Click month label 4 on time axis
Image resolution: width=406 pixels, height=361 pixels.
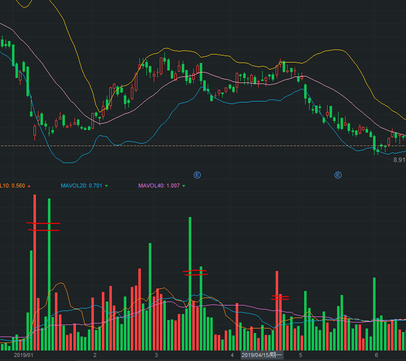(x=232, y=355)
